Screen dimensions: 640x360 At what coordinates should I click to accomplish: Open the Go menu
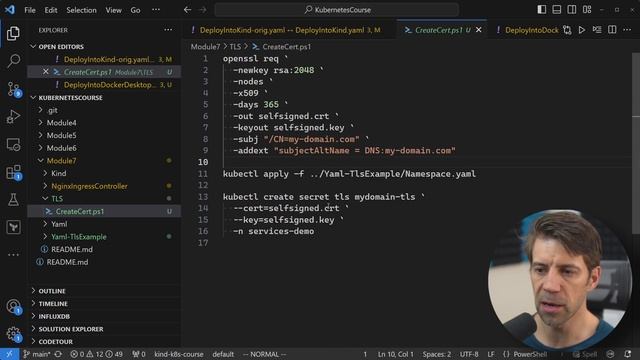tap(136, 10)
